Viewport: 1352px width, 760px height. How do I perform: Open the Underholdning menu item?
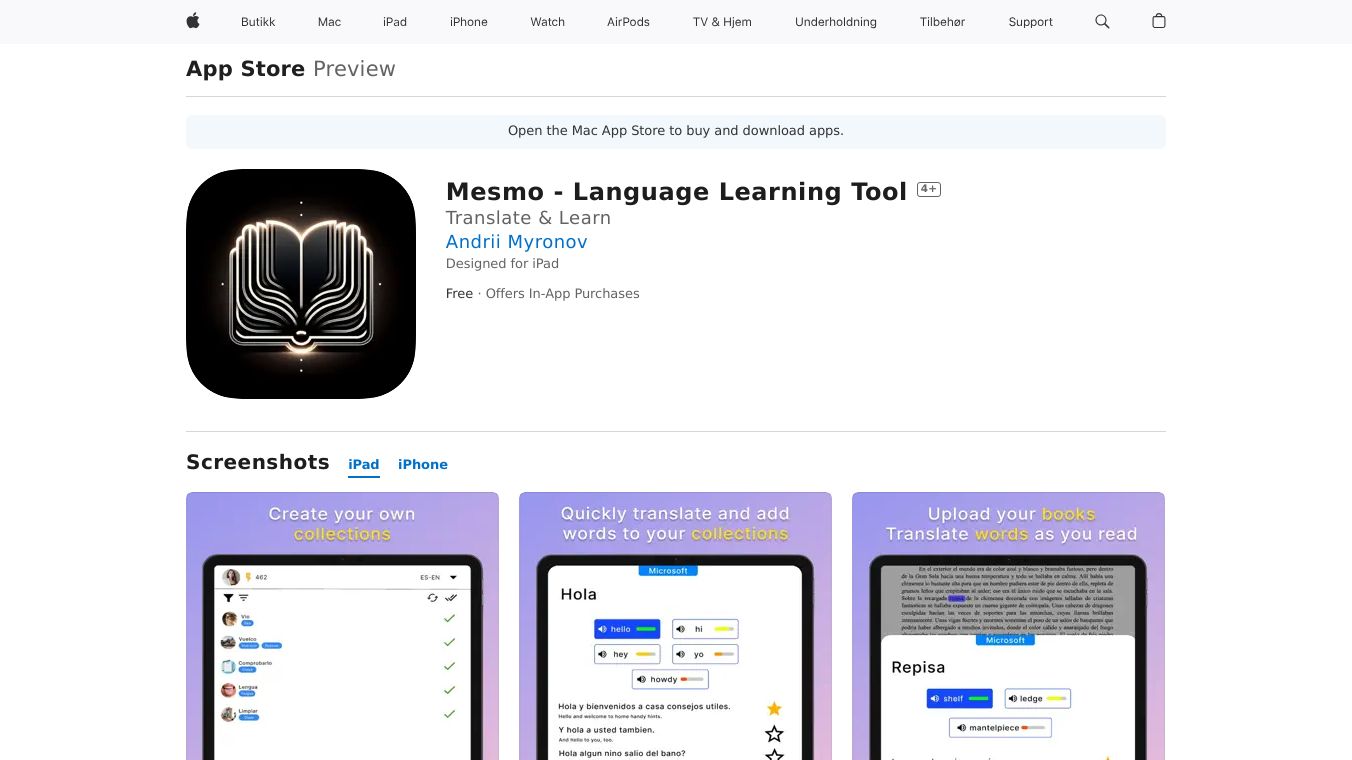coord(836,22)
